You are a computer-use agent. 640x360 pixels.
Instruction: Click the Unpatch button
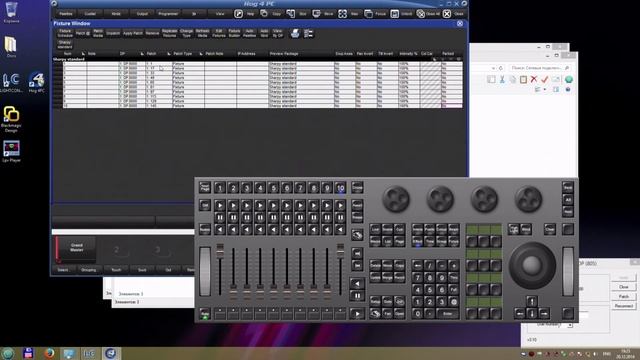pyautogui.click(x=113, y=33)
